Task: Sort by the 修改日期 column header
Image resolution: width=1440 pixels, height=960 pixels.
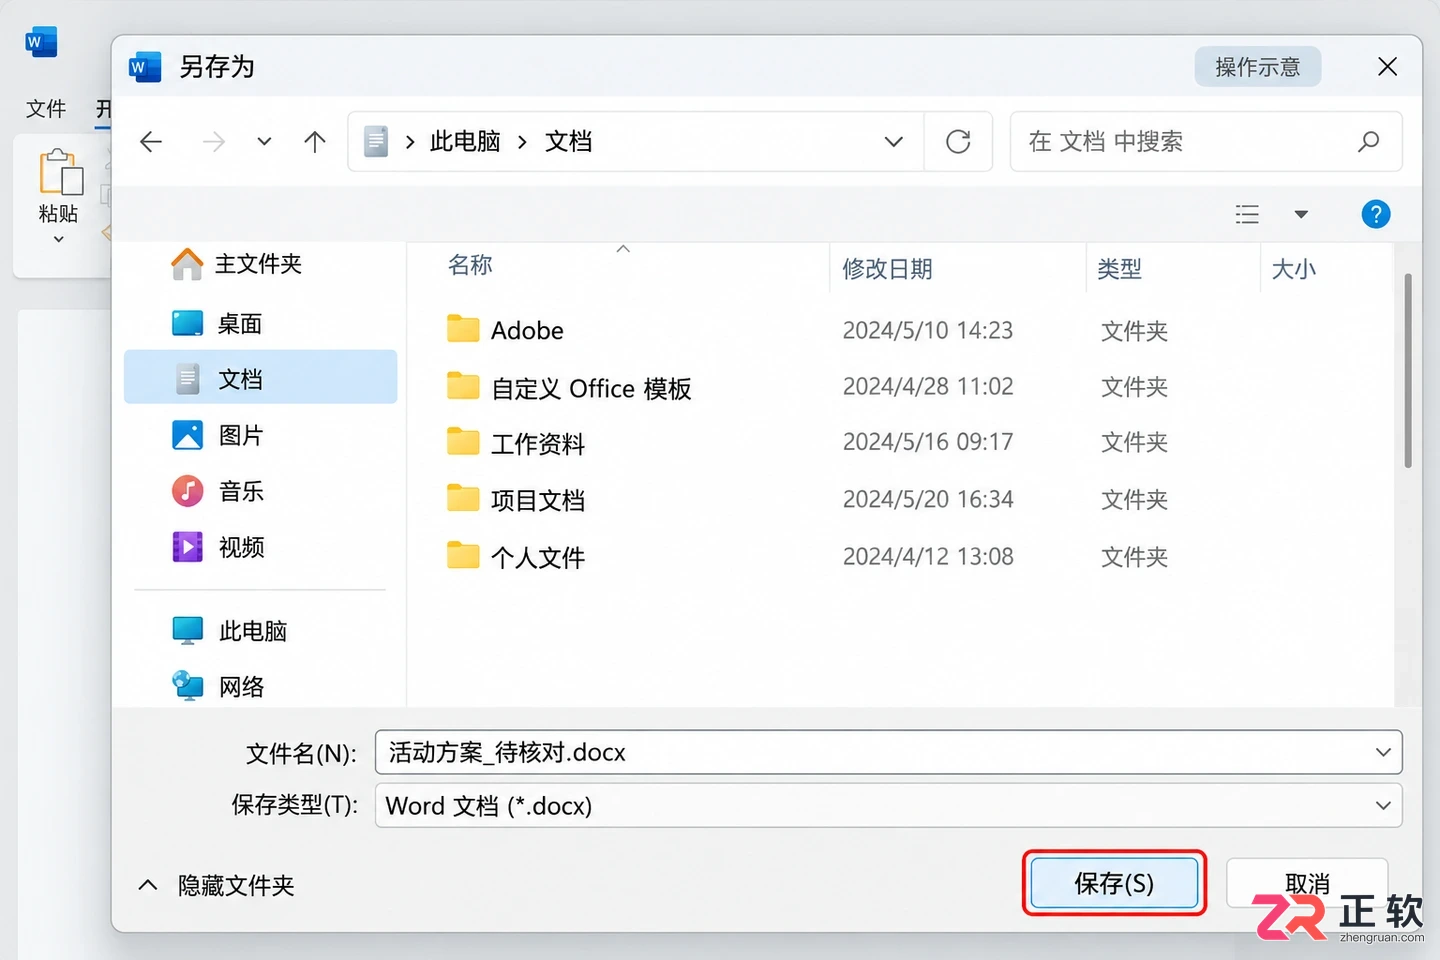Action: pyautogui.click(x=887, y=269)
